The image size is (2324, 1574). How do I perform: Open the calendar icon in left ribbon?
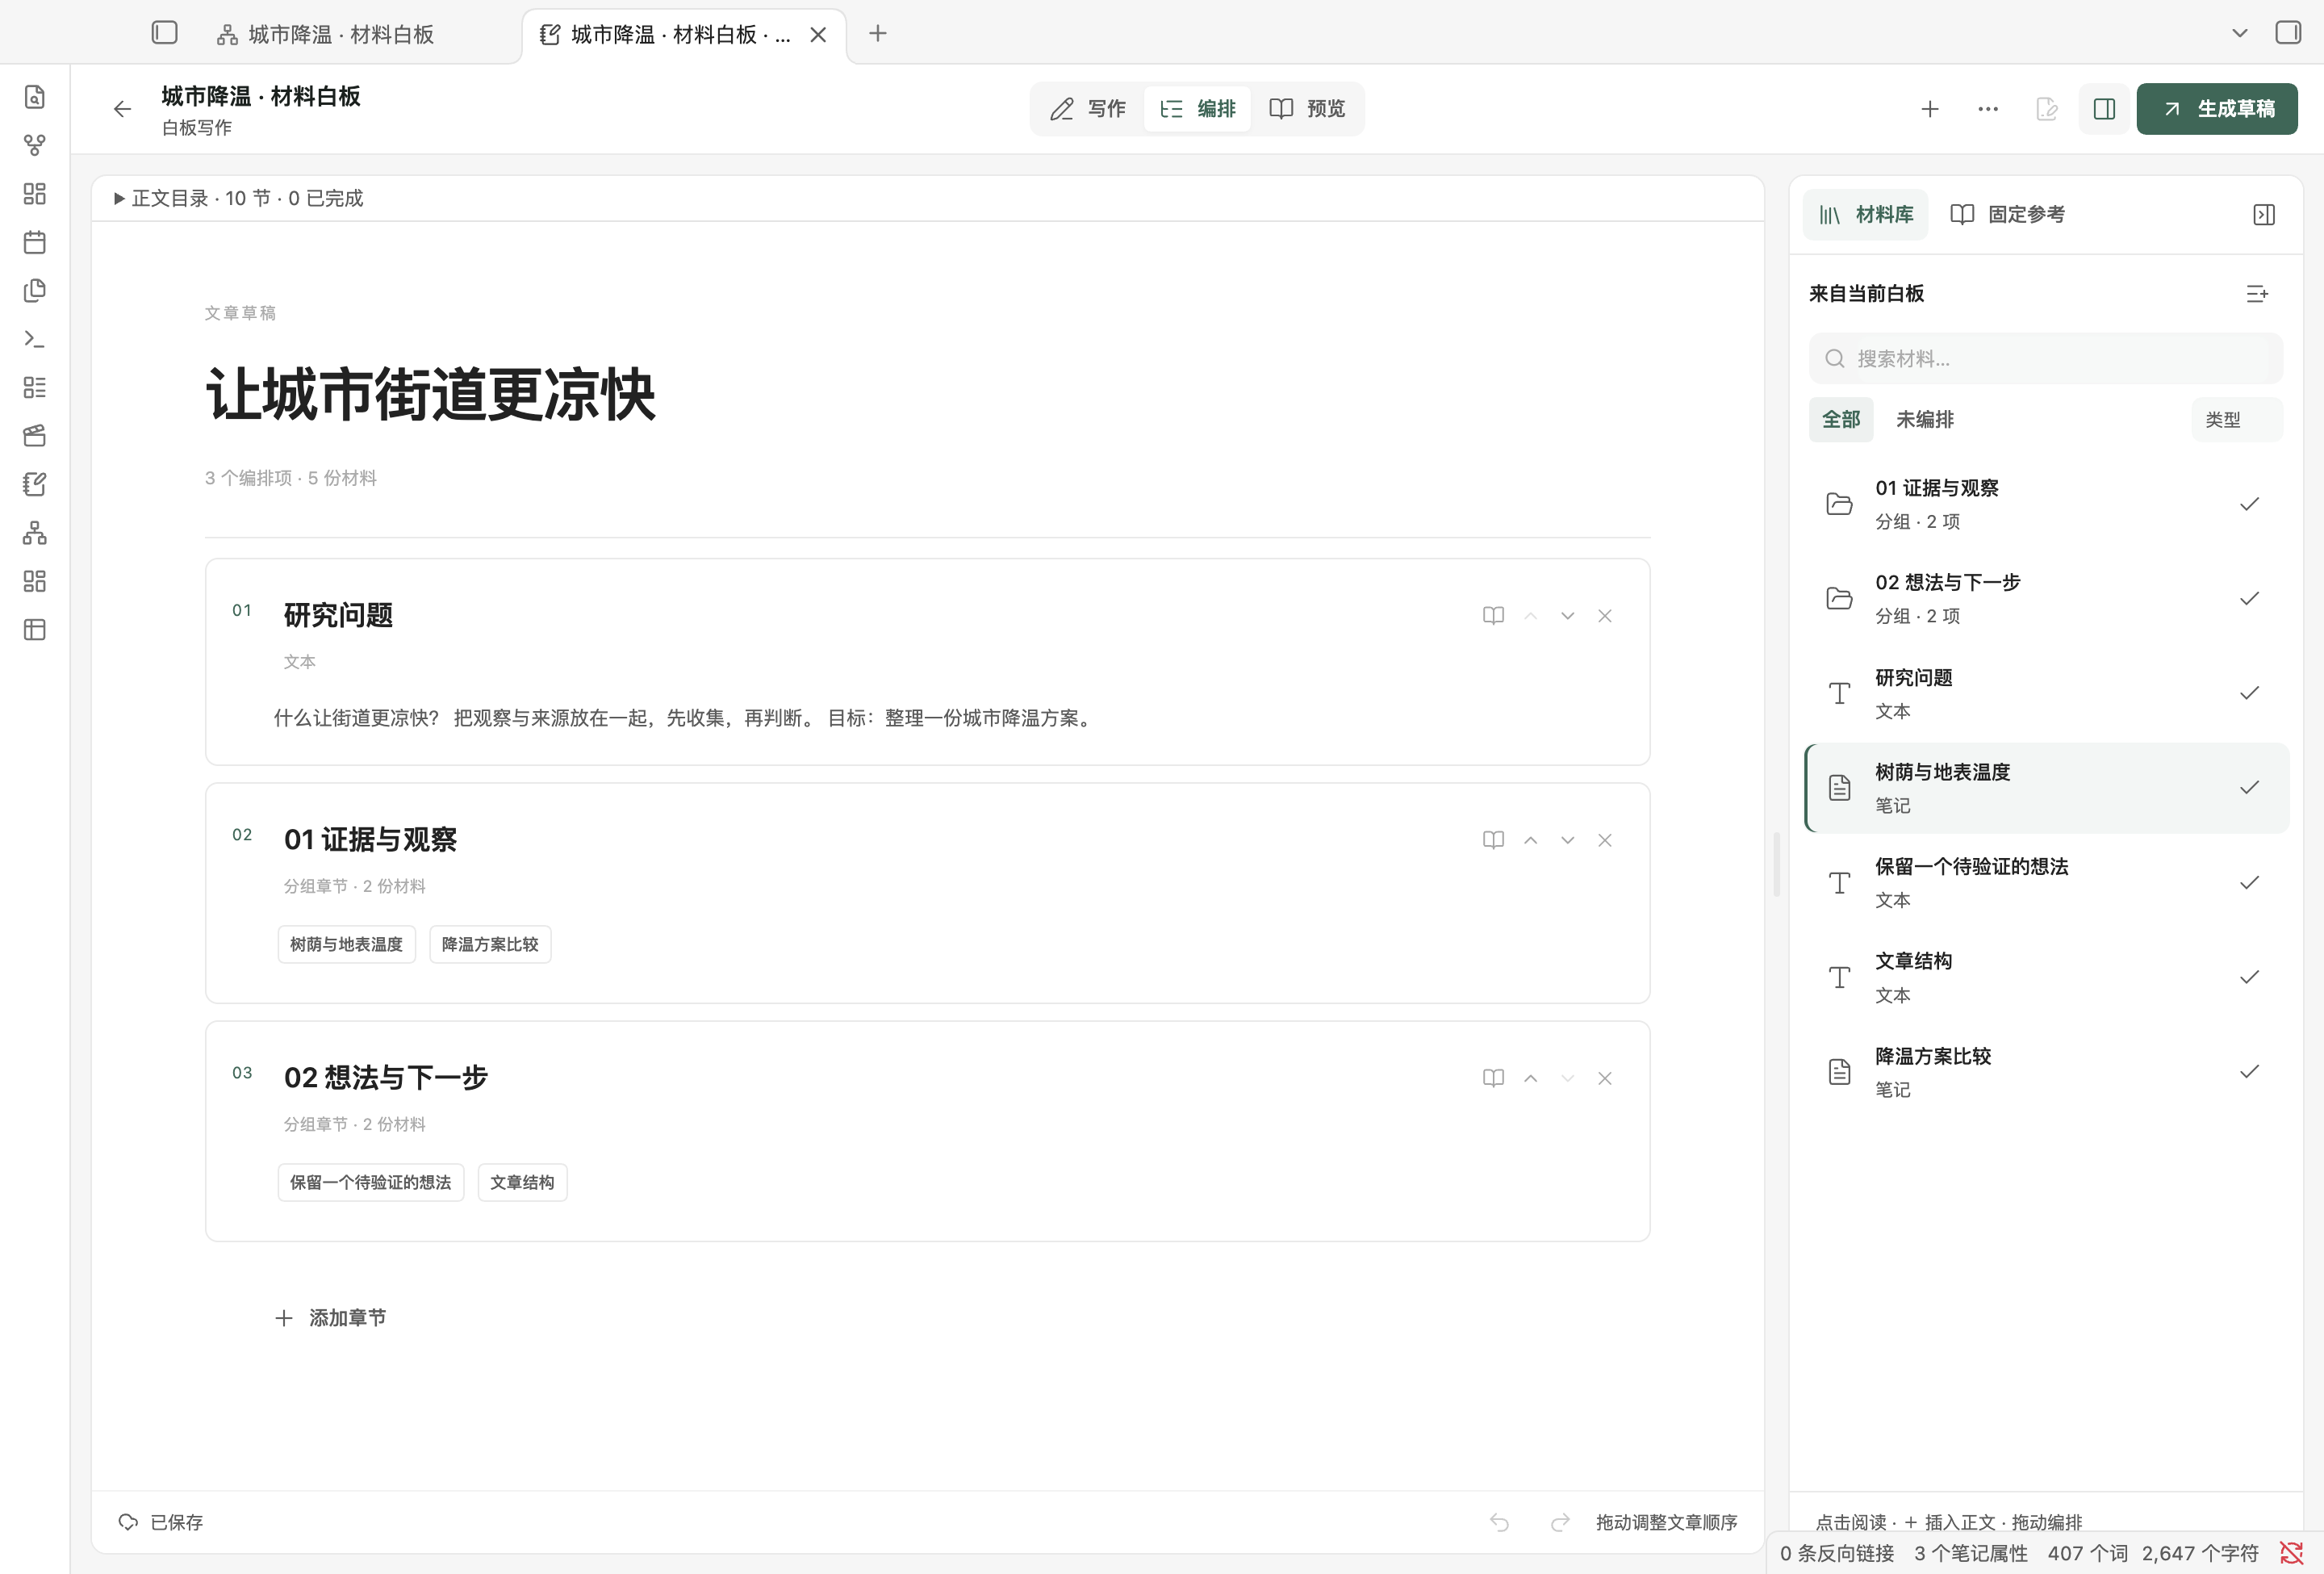pyautogui.click(x=35, y=242)
